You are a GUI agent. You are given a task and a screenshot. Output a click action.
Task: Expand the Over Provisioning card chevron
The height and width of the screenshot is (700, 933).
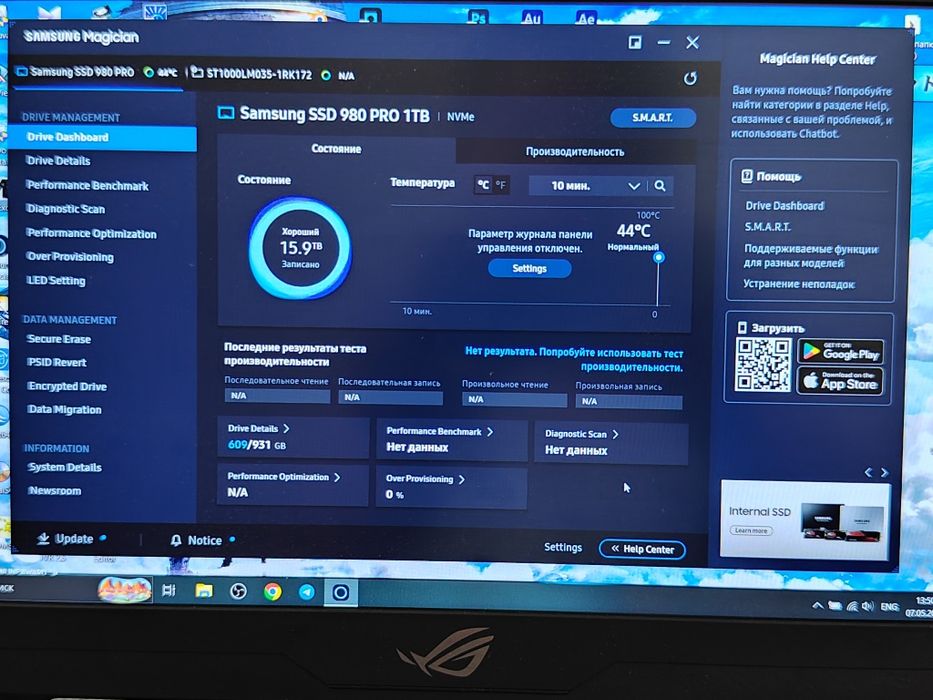462,479
